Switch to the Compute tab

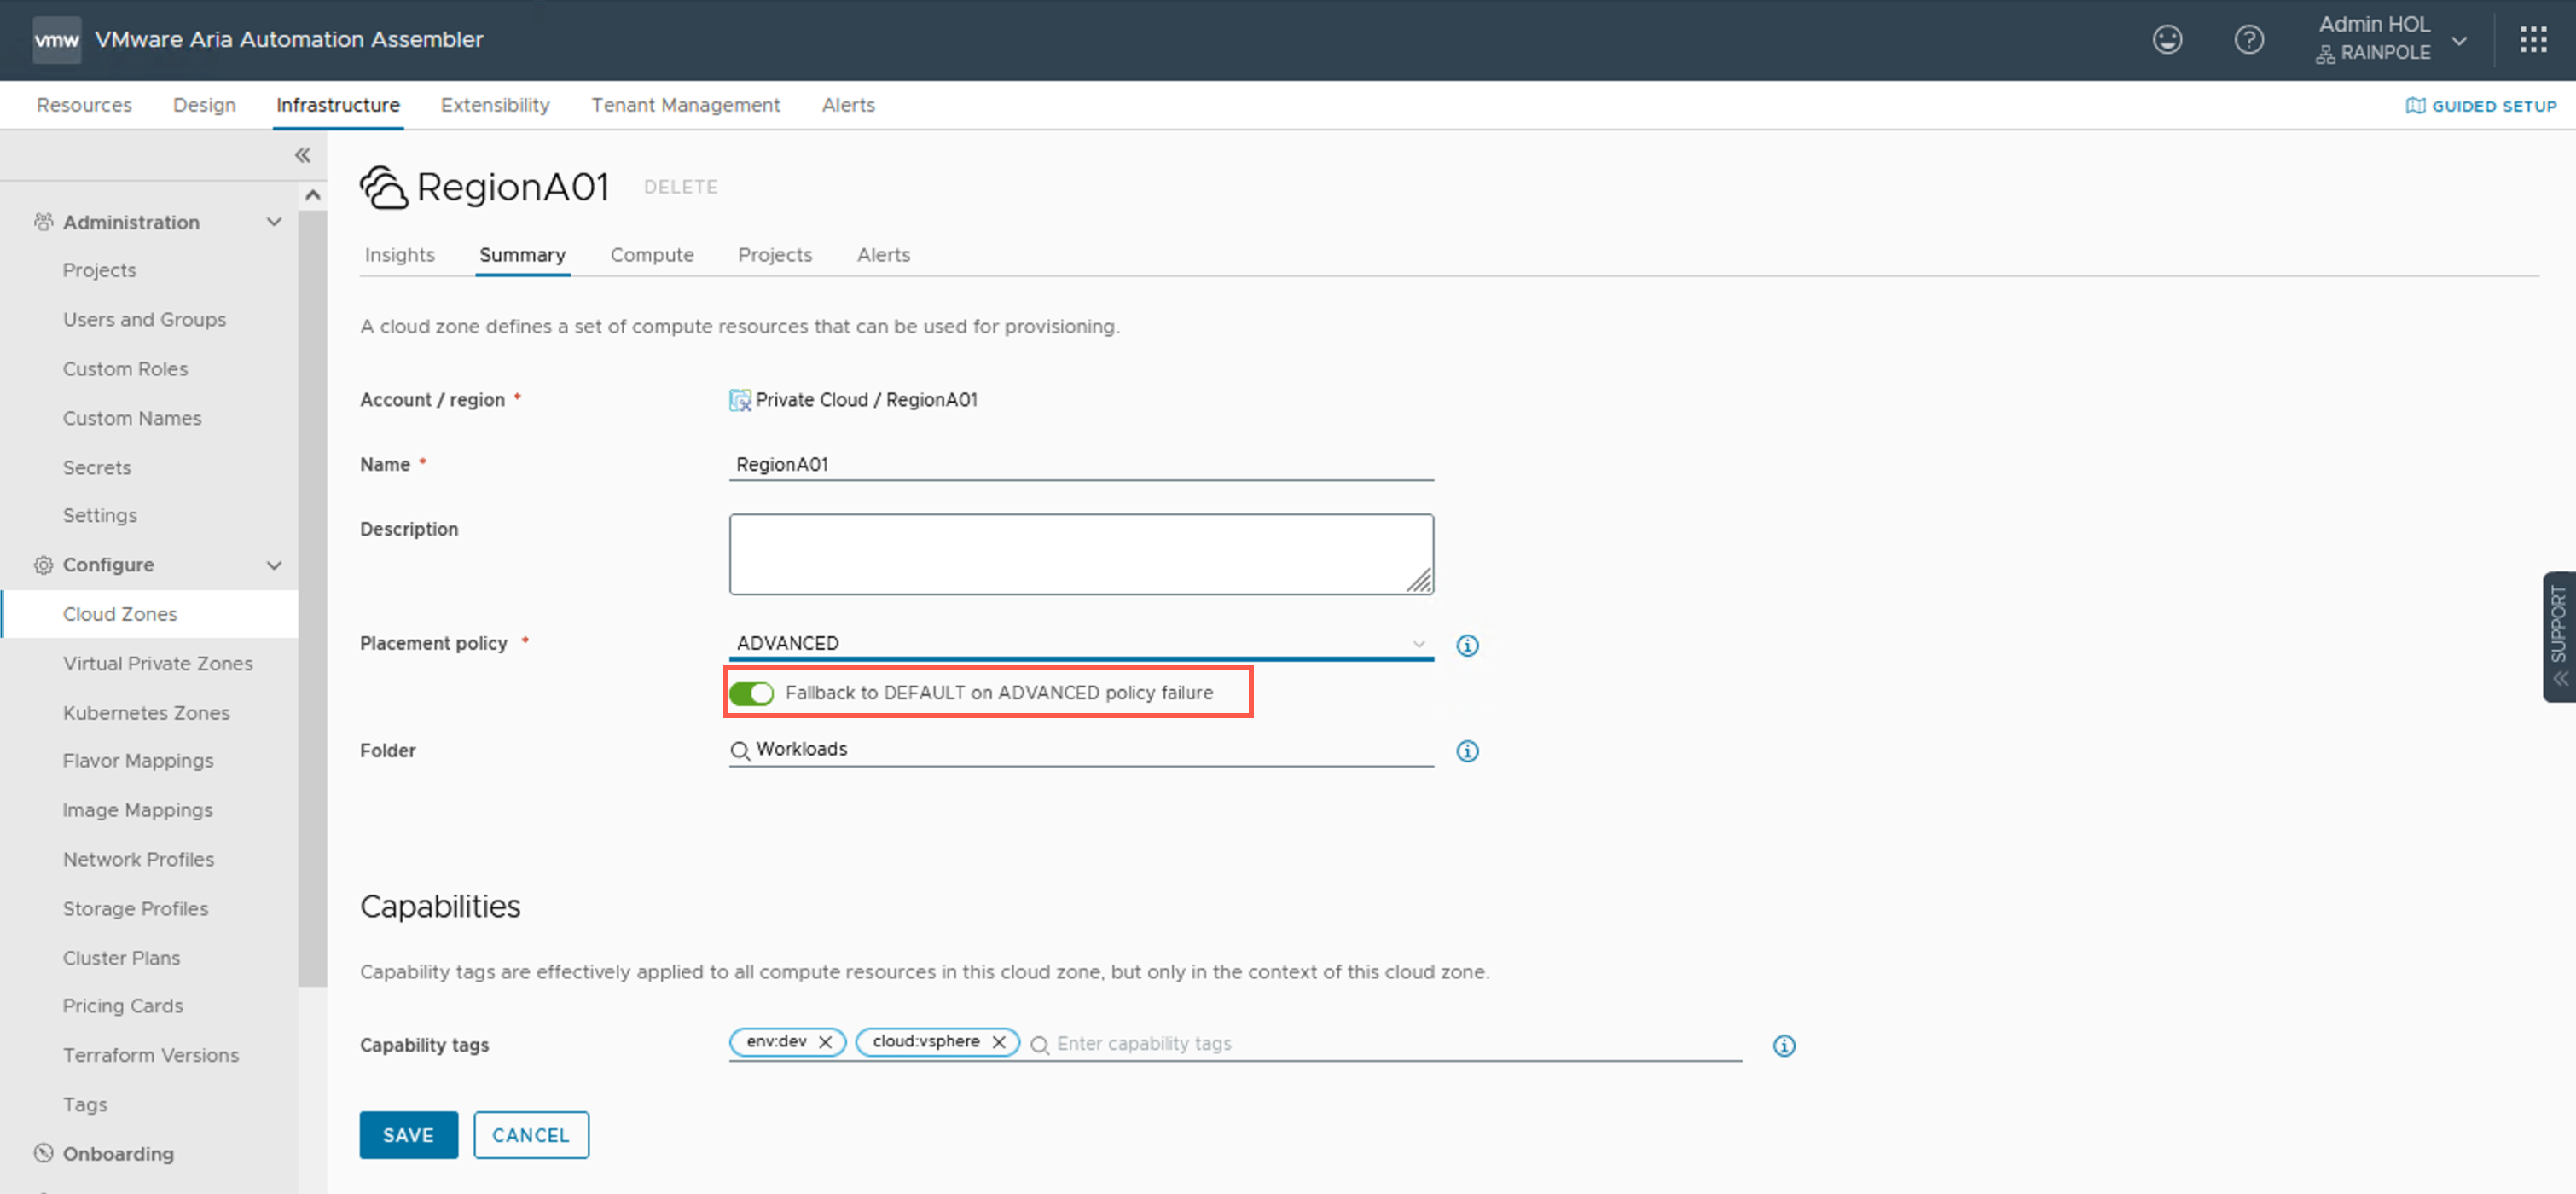pos(651,255)
